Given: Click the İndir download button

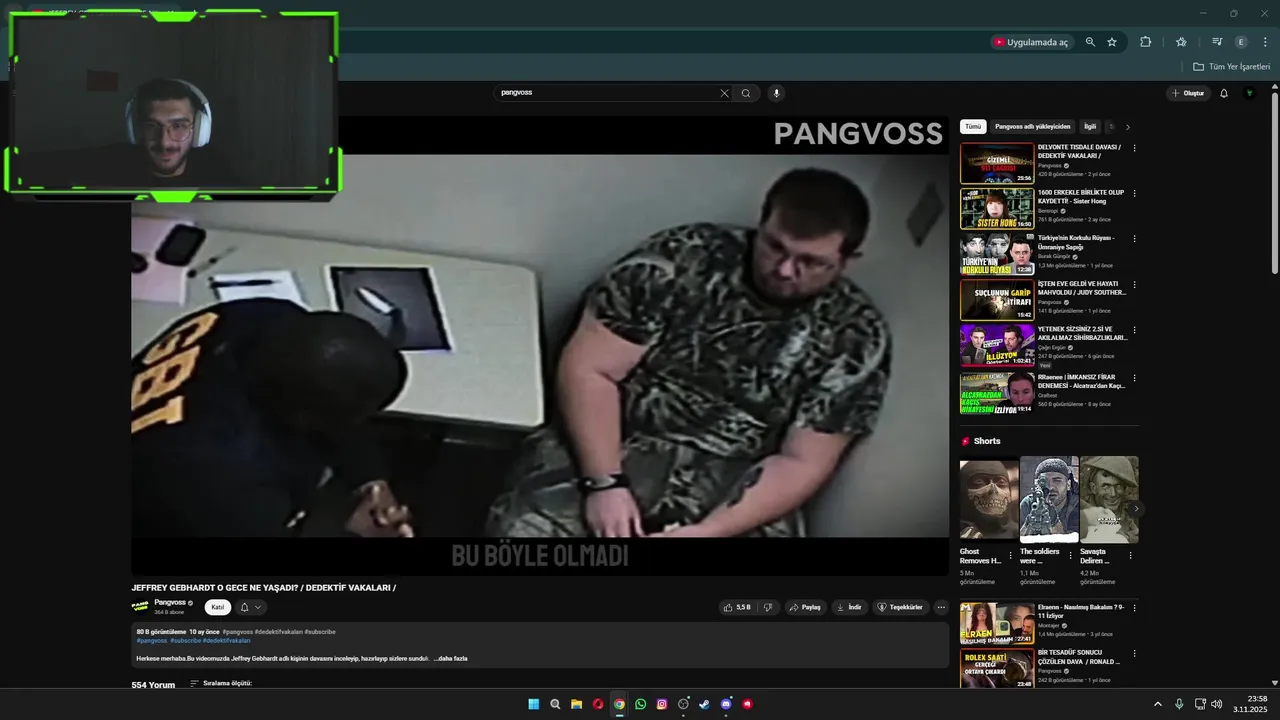Looking at the screenshot, I should point(850,607).
